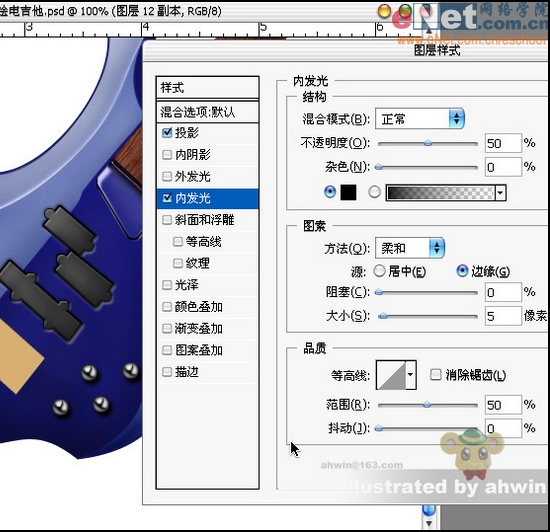Click the 样式 header button

[x=207, y=87]
